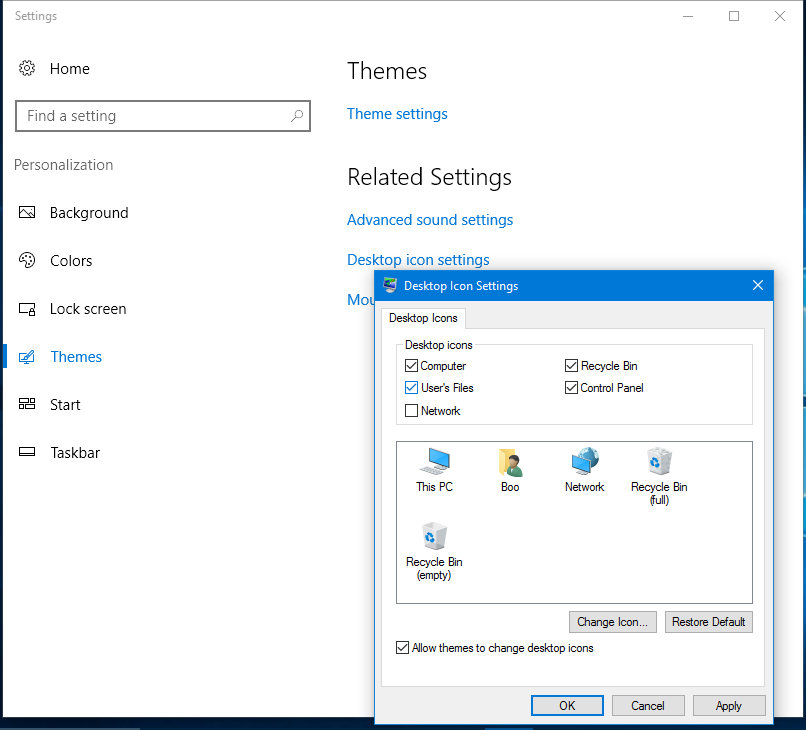
Task: Uncheck the Computer checkbox
Action: pyautogui.click(x=412, y=366)
